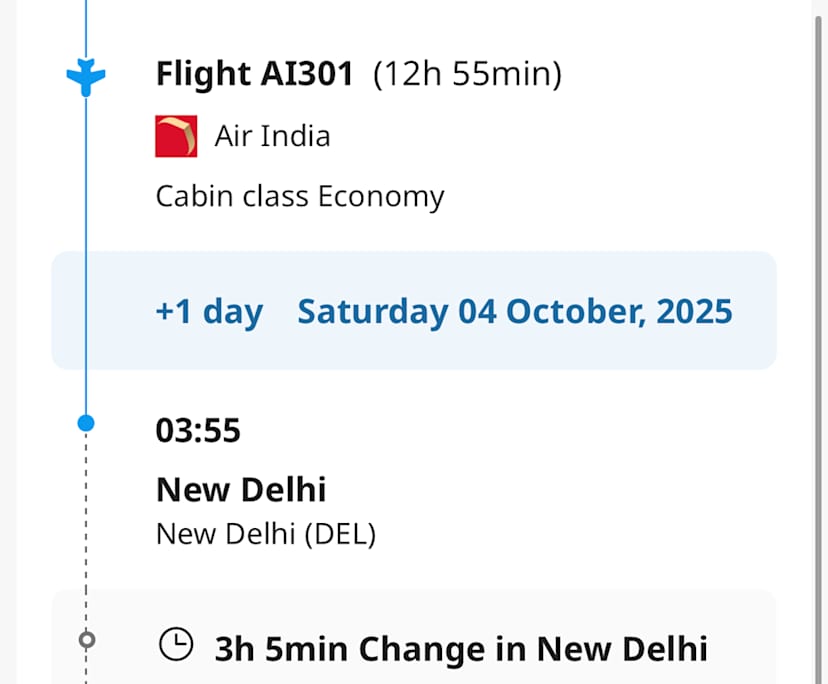Click the +1 day indicator
Viewport: 828px width, 684px height.
point(209,311)
